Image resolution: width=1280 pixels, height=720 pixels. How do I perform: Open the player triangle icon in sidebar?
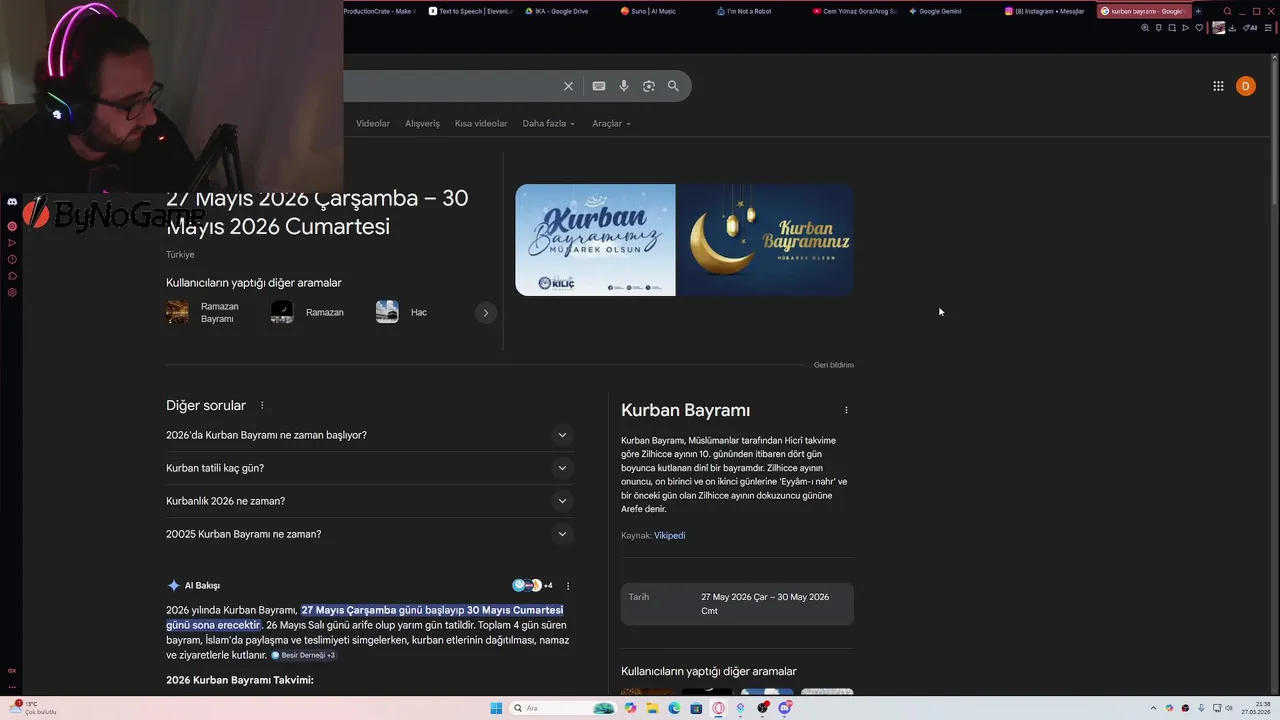click(x=12, y=243)
